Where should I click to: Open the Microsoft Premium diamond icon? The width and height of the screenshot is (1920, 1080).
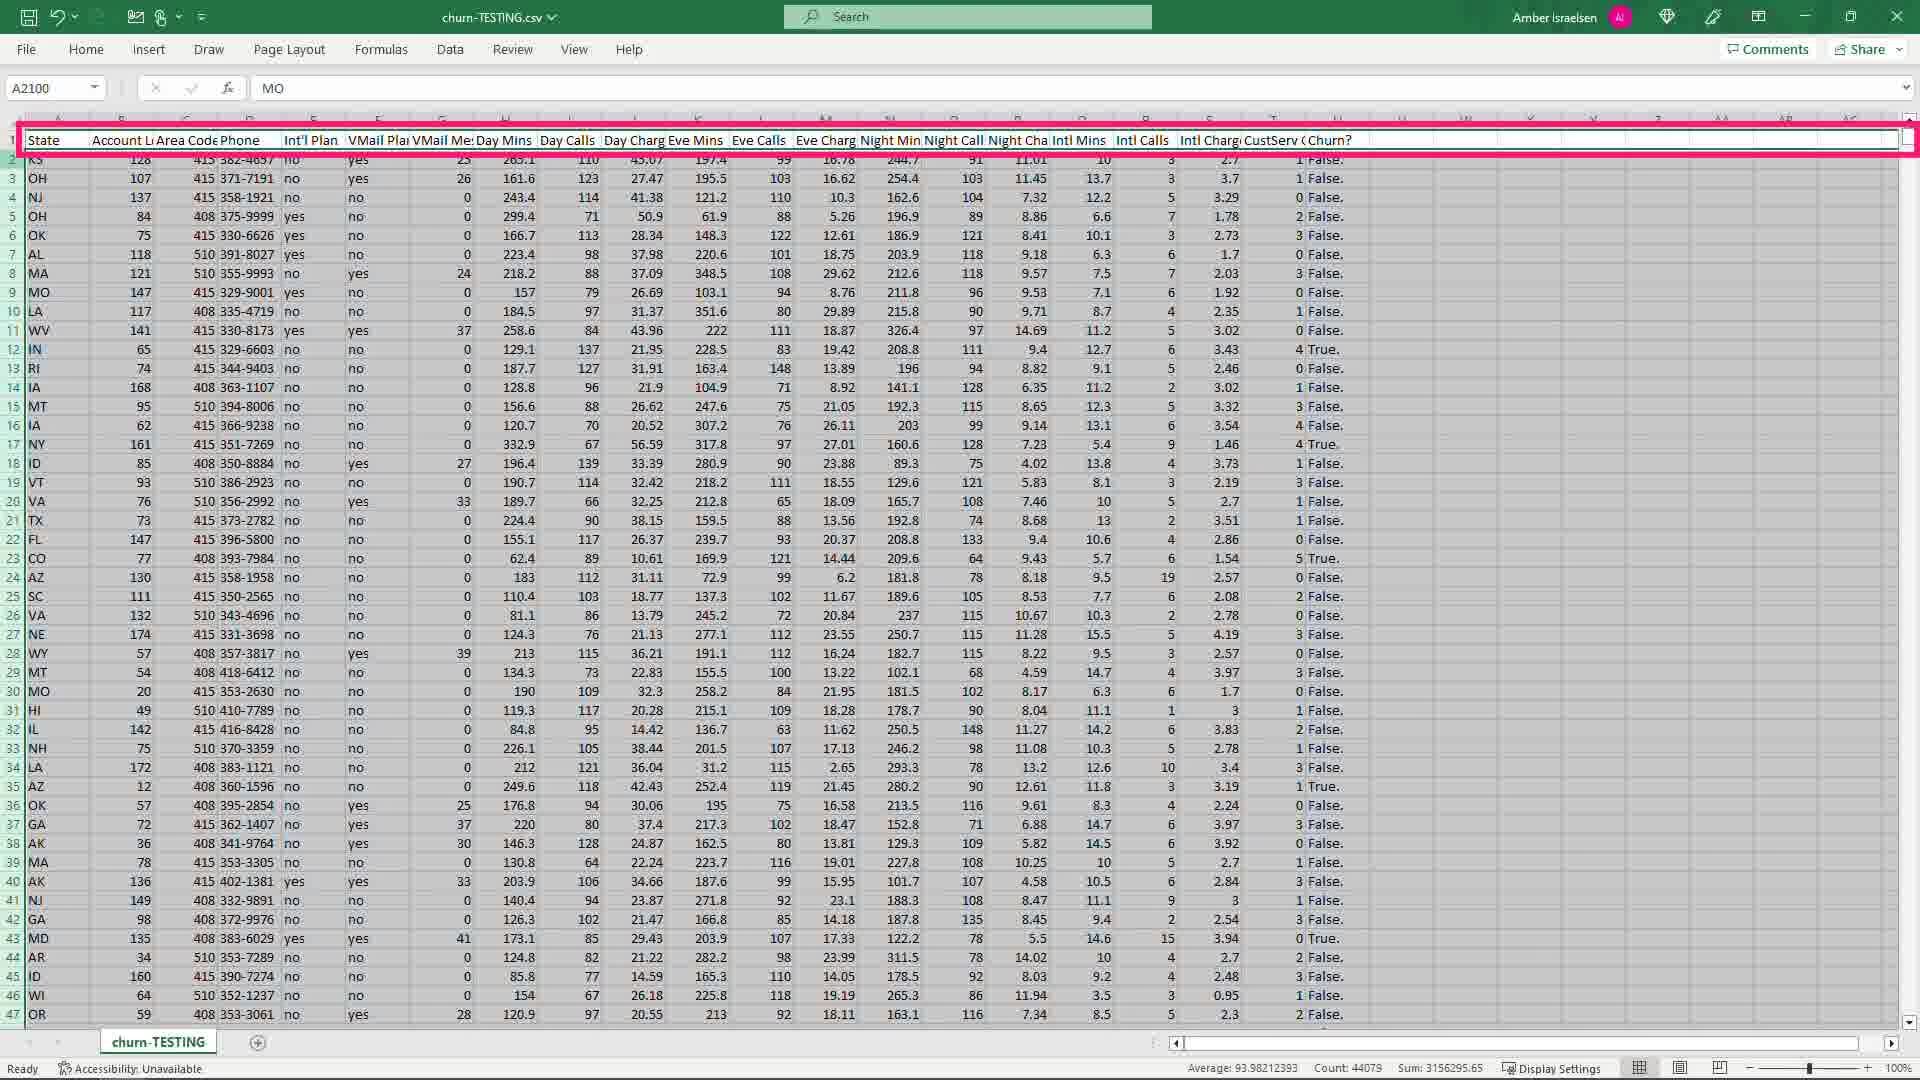1666,17
